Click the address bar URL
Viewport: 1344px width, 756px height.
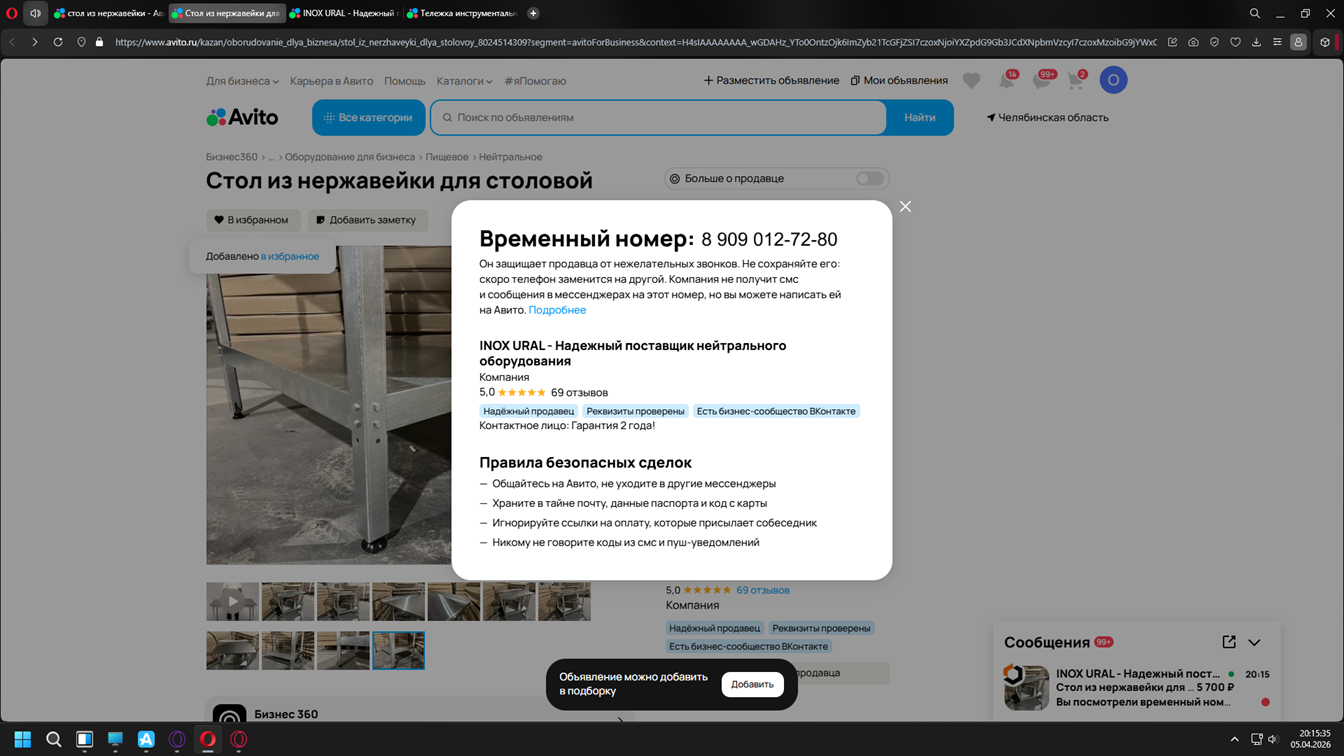pos(636,42)
